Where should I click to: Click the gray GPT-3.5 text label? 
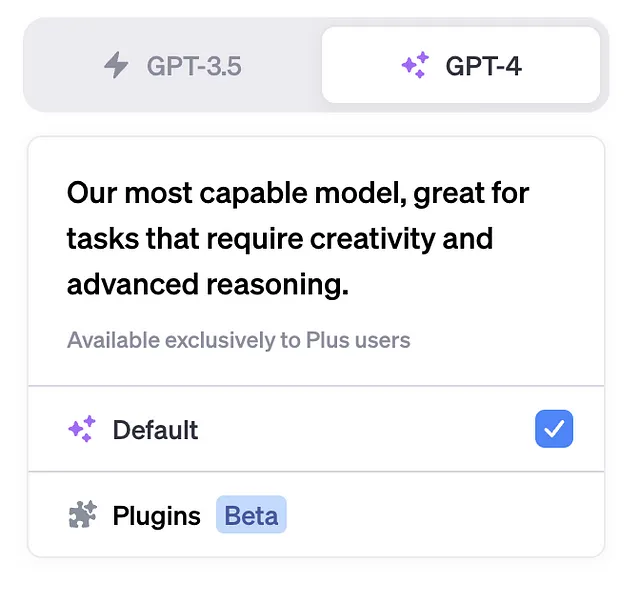coord(194,66)
